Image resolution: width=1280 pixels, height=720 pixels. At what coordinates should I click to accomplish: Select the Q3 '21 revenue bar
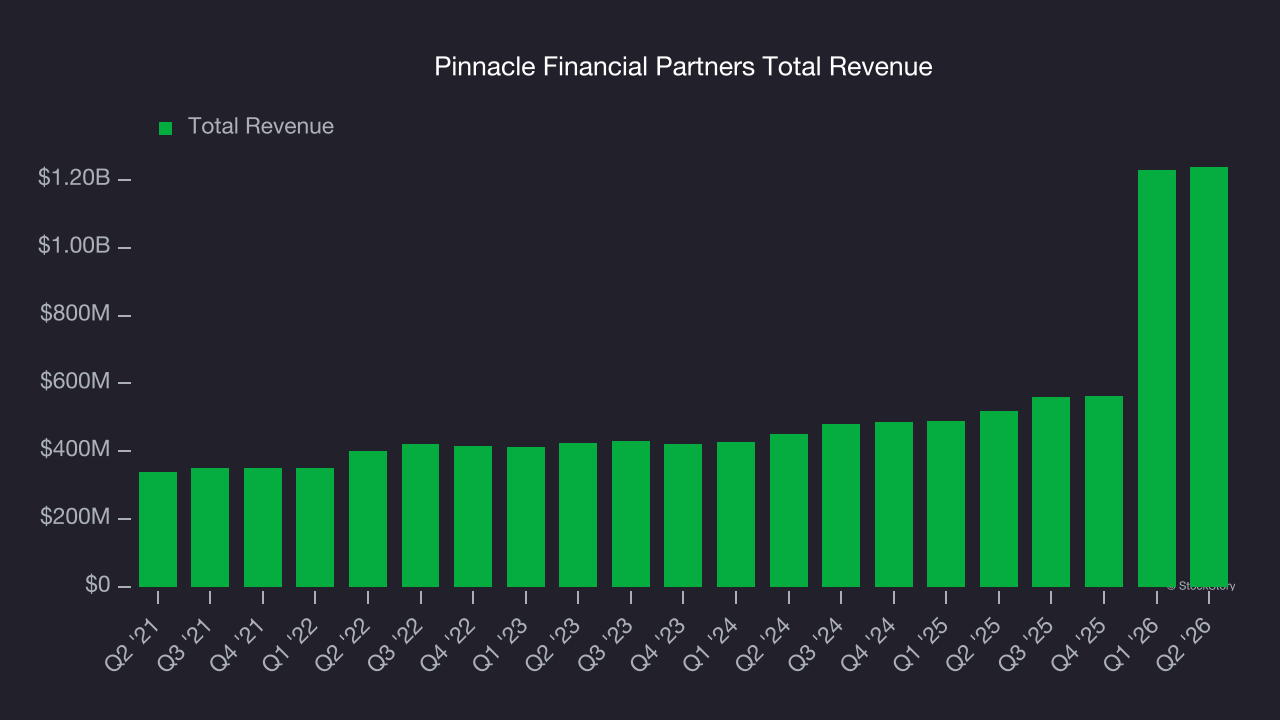pyautogui.click(x=210, y=527)
